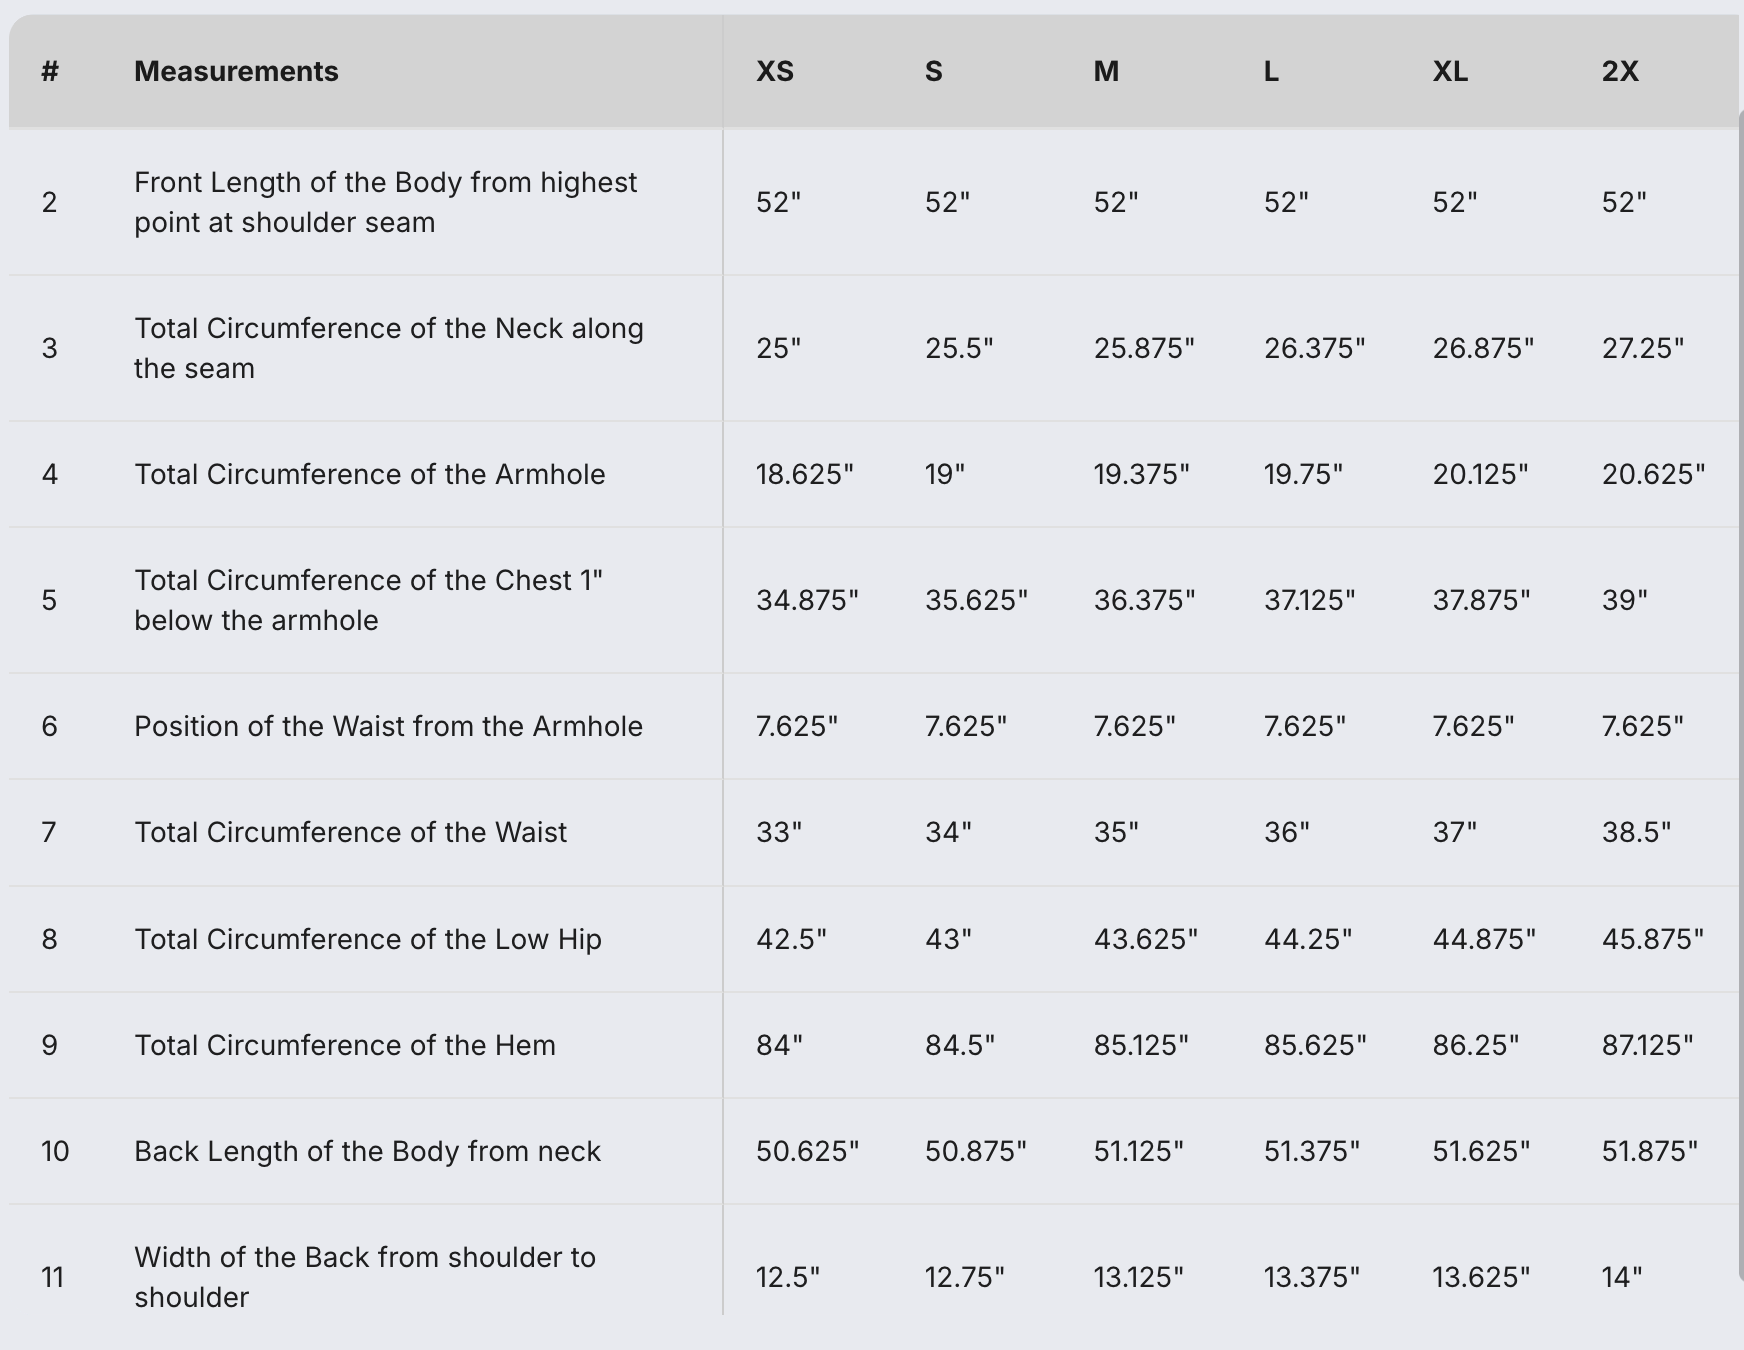This screenshot has height=1350, width=1744.
Task: Select the Front Length of the Body row label
Action: click(x=385, y=202)
